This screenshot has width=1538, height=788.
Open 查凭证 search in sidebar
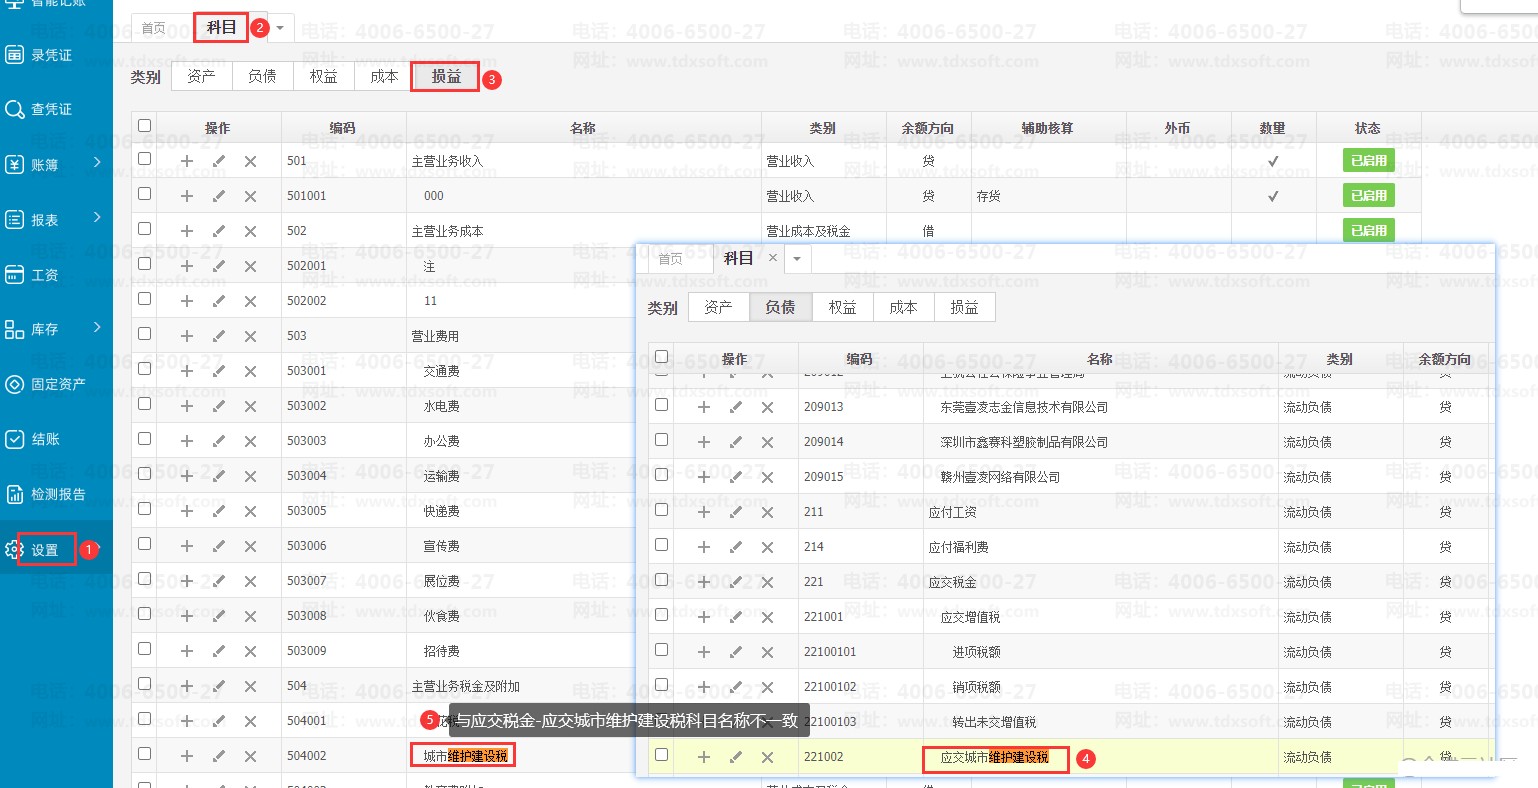click(50, 109)
